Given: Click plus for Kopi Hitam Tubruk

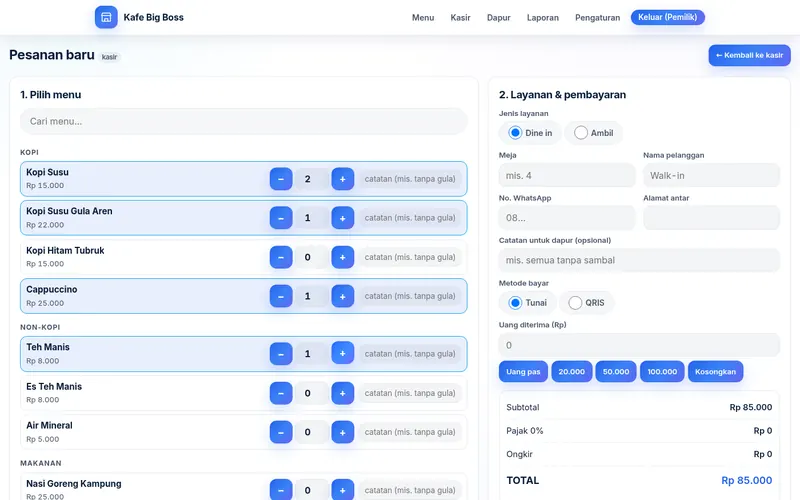Looking at the screenshot, I should (x=342, y=257).
